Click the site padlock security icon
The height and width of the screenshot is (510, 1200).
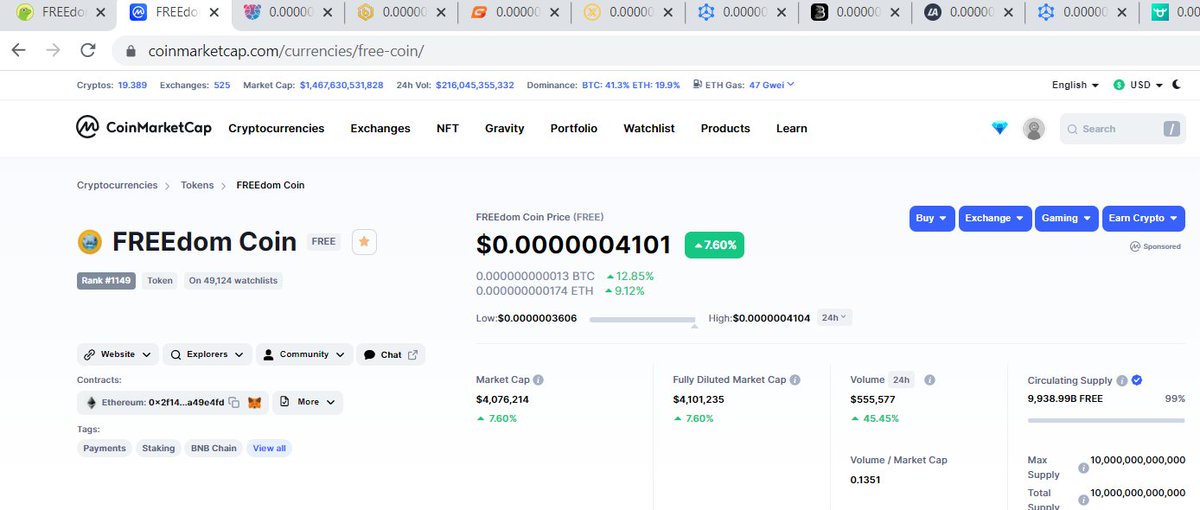point(131,51)
